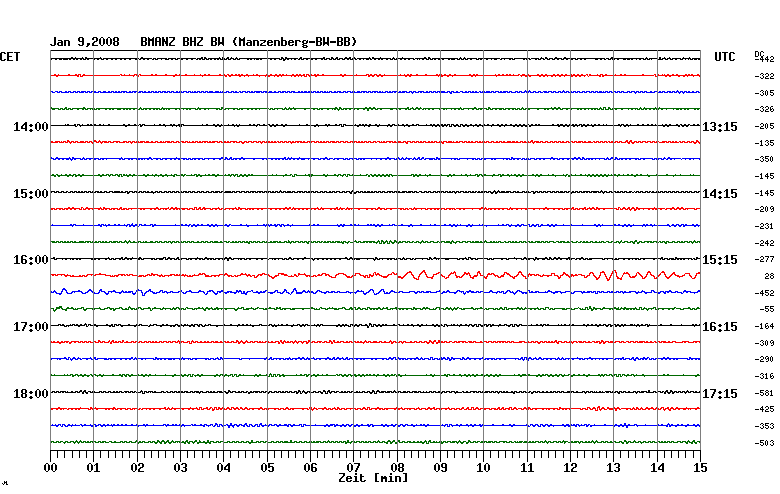Click the "UTC" time zone label

pos(724,57)
